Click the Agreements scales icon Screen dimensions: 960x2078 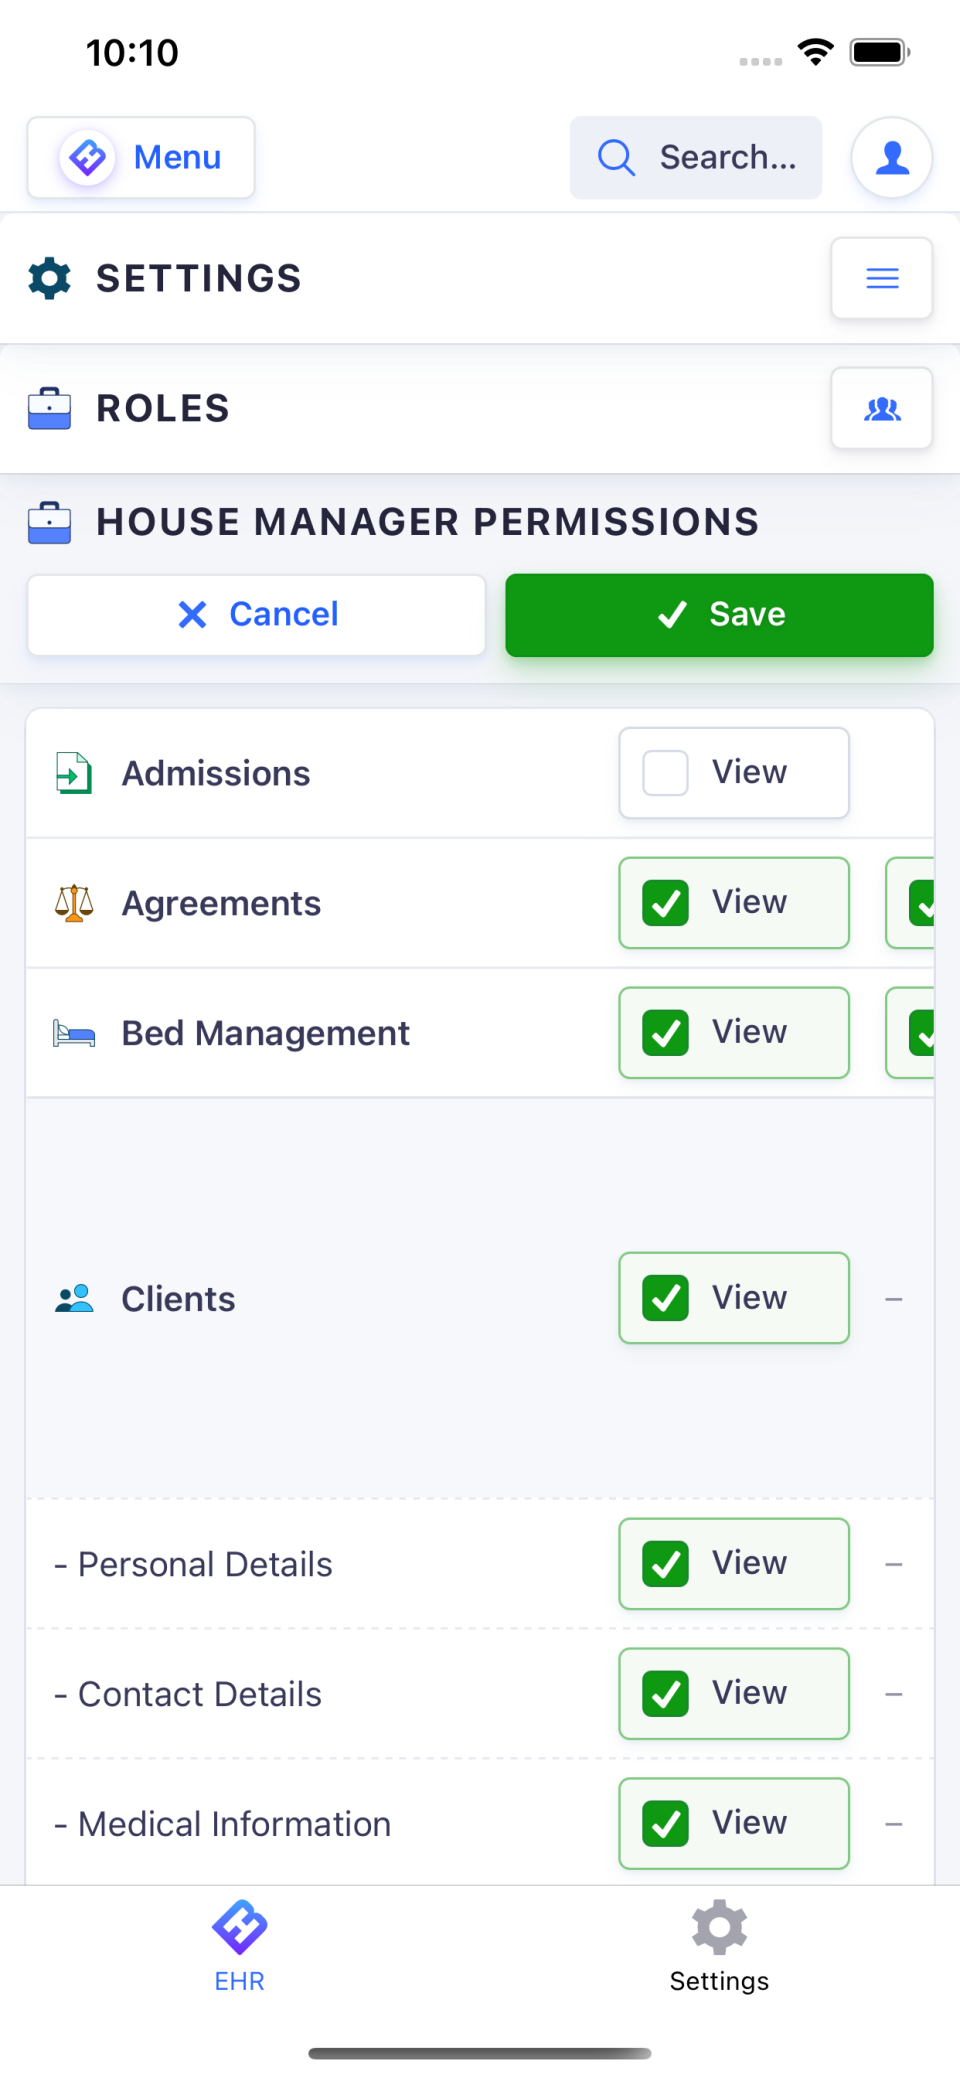[x=74, y=903]
